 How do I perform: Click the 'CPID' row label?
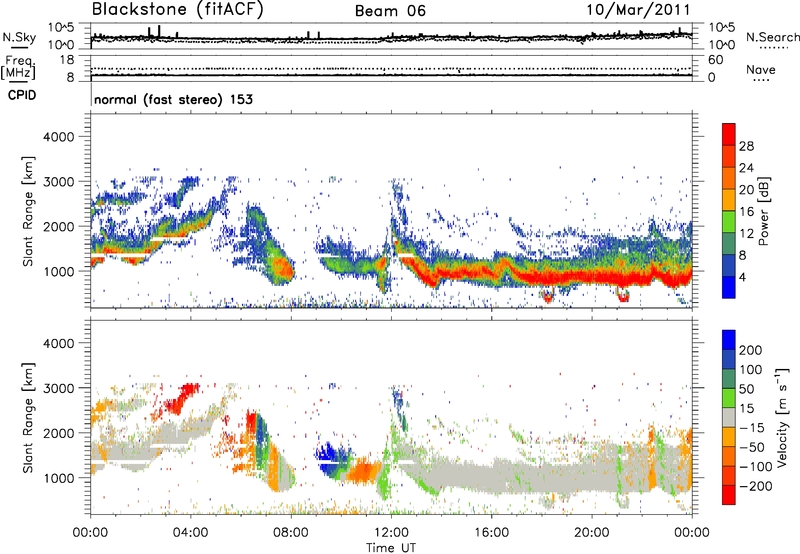pyautogui.click(x=22, y=95)
